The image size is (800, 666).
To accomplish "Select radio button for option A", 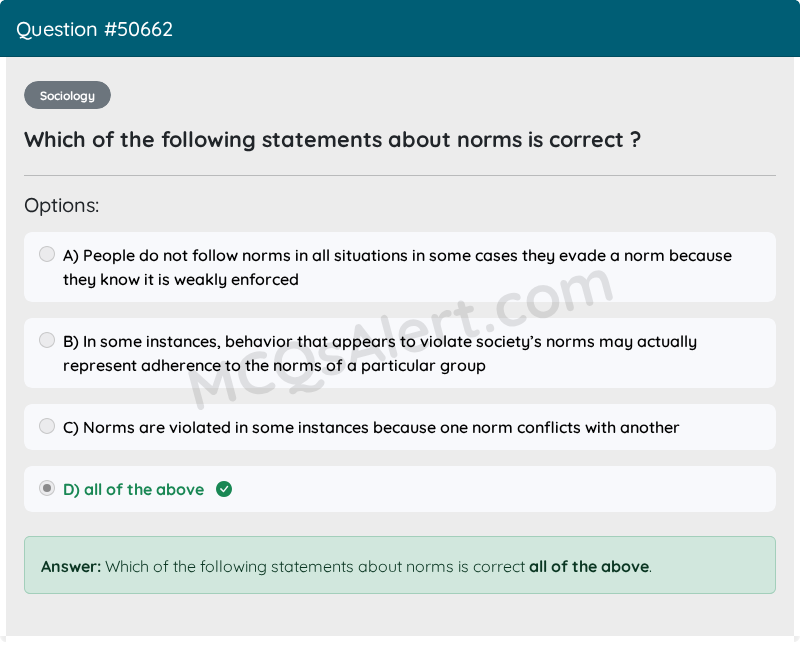I will pyautogui.click(x=47, y=254).
